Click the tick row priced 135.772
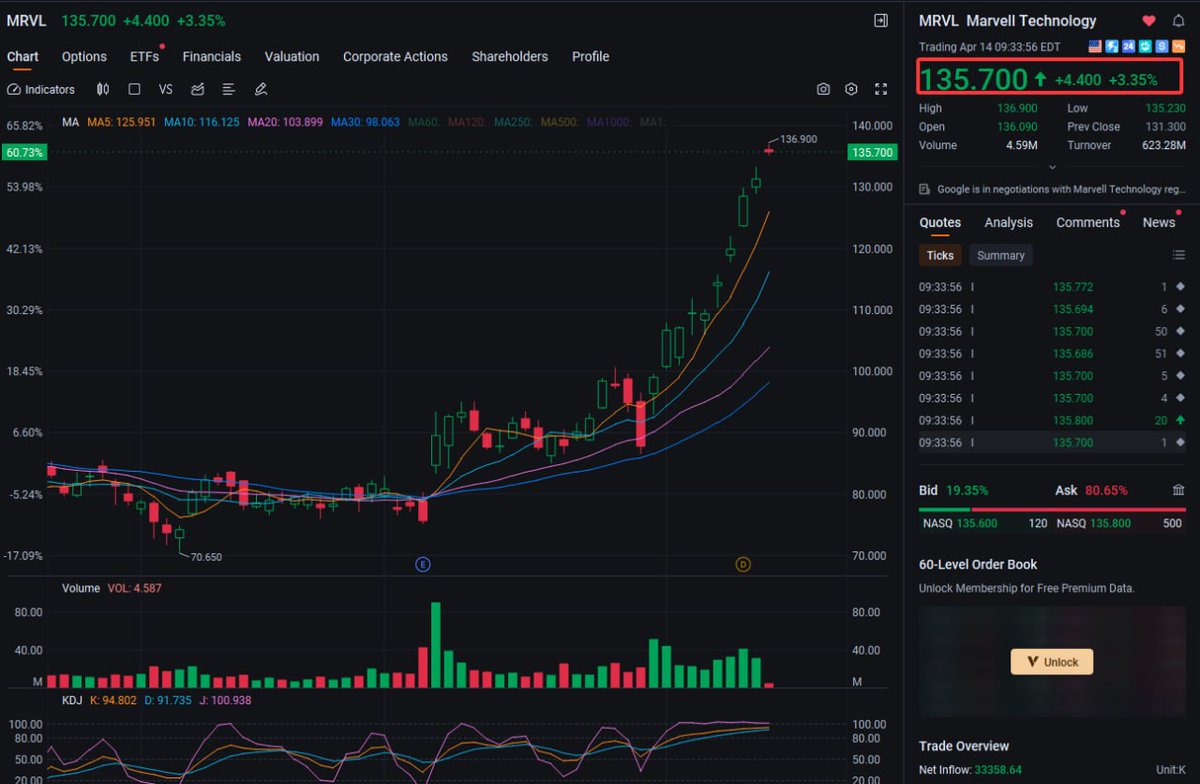The height and width of the screenshot is (784, 1200). 1052,287
